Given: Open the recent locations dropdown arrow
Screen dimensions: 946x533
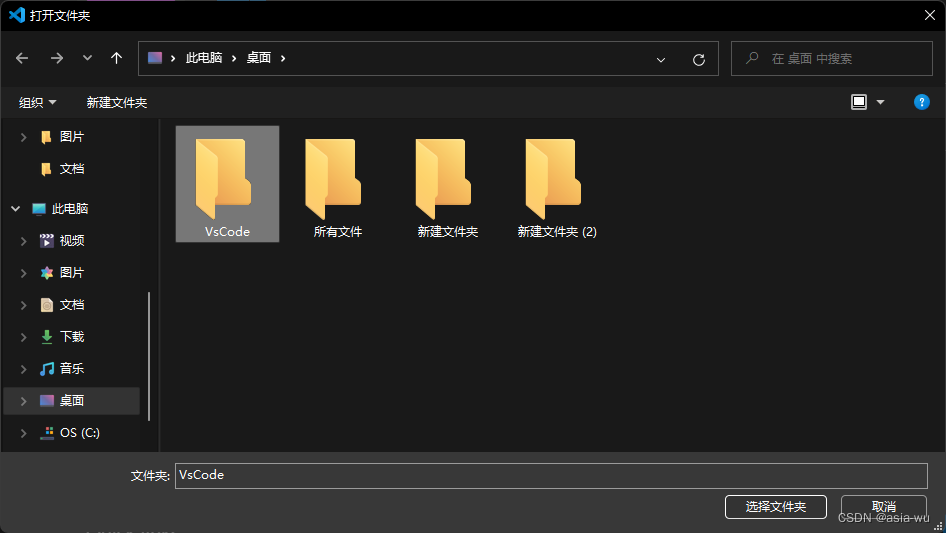Looking at the screenshot, I should tap(87, 58).
